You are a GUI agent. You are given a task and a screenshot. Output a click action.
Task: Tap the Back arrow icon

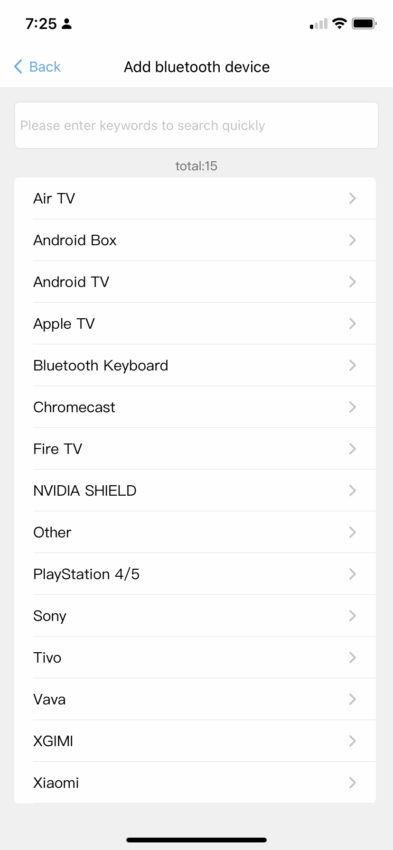click(18, 67)
